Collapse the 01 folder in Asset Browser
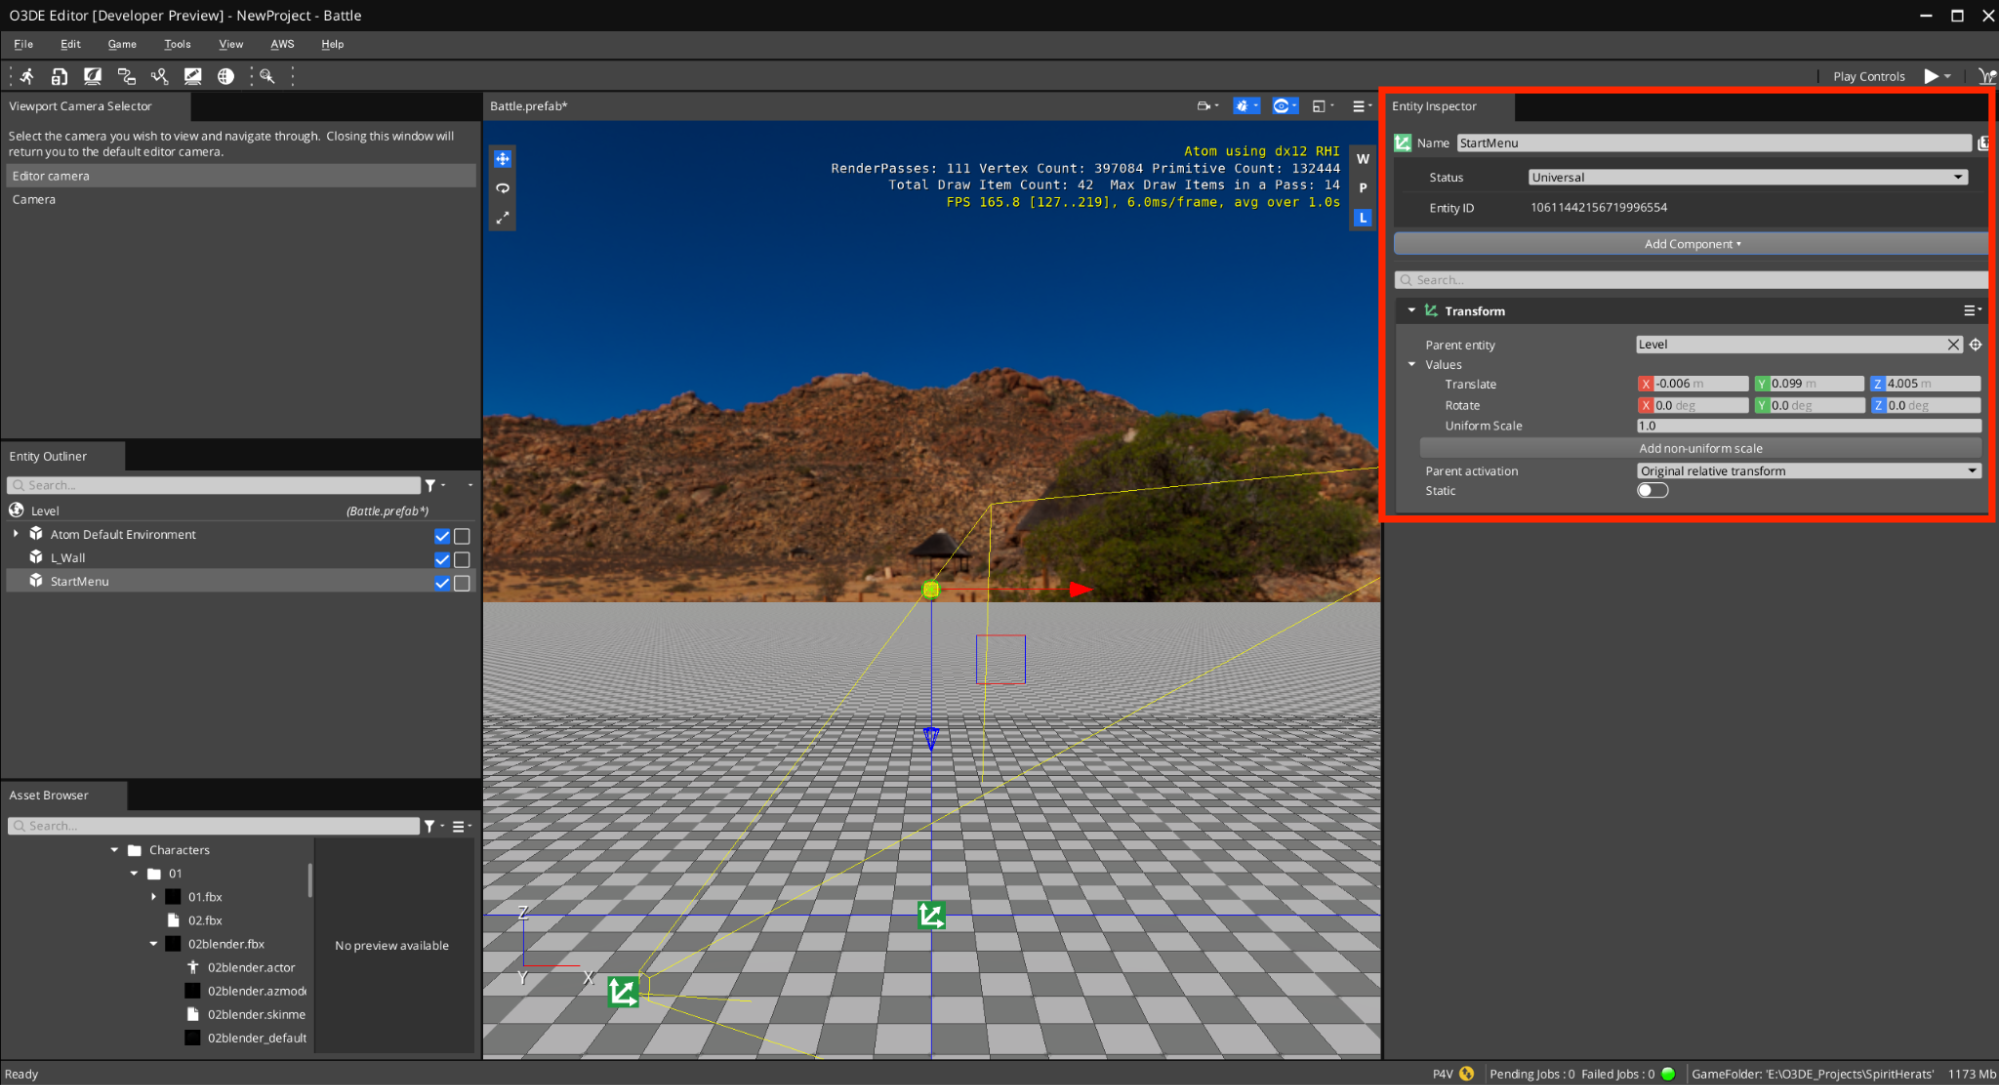Viewport: 1999px width, 1086px height. pyautogui.click(x=134, y=873)
